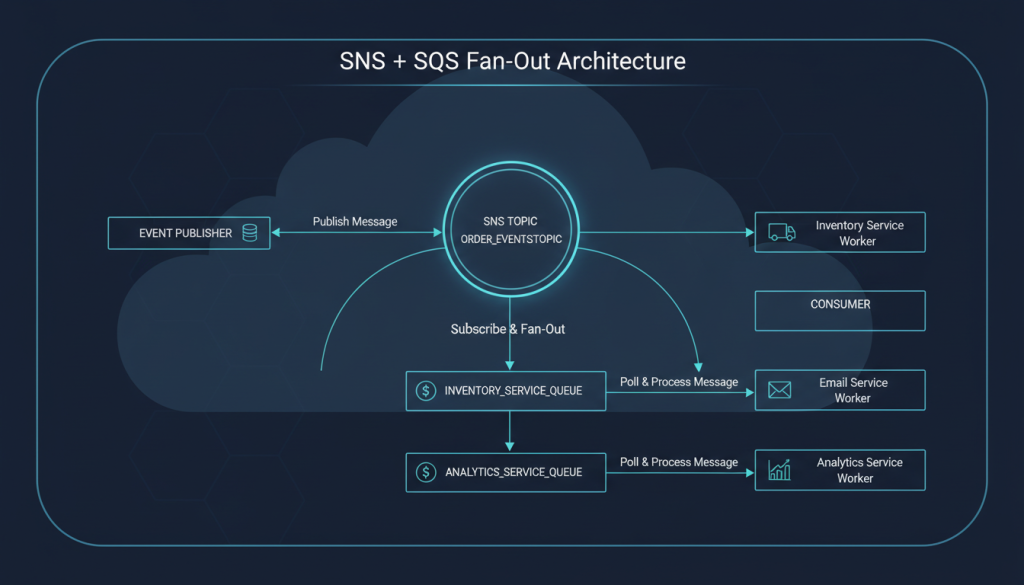Screen dimensions: 1024x585
Task: Click the Analytics Service Worker text
Action: pos(859,470)
